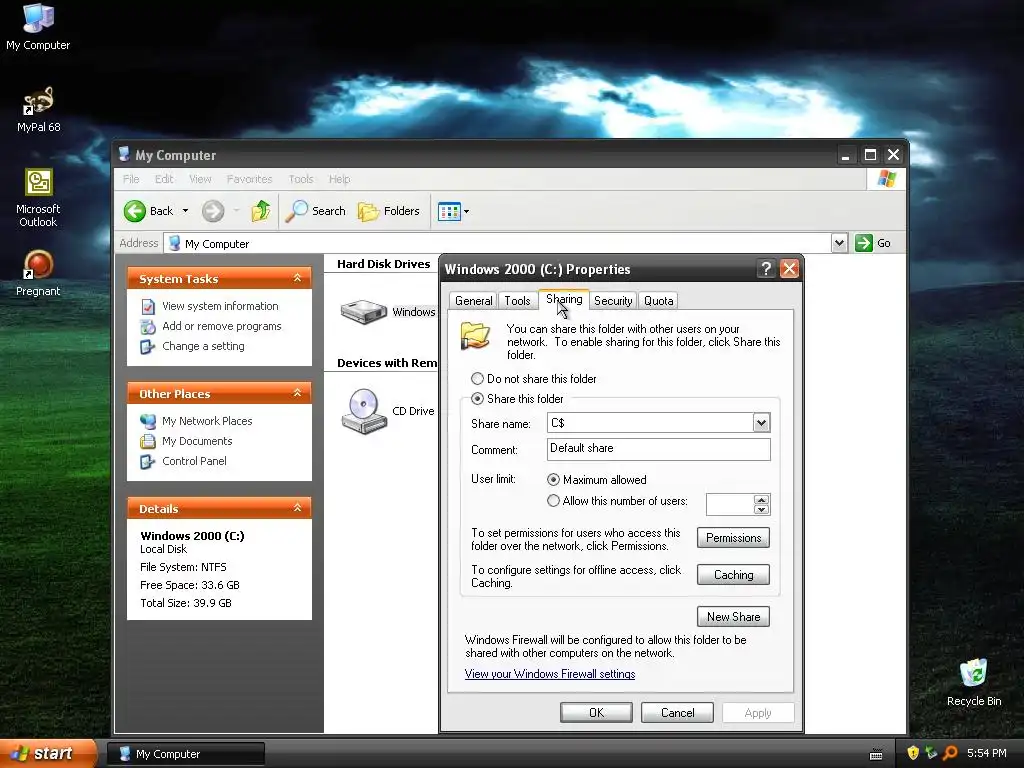Screen dimensions: 1024x768
Task: Click the green Back arrow icon
Action: pos(135,211)
